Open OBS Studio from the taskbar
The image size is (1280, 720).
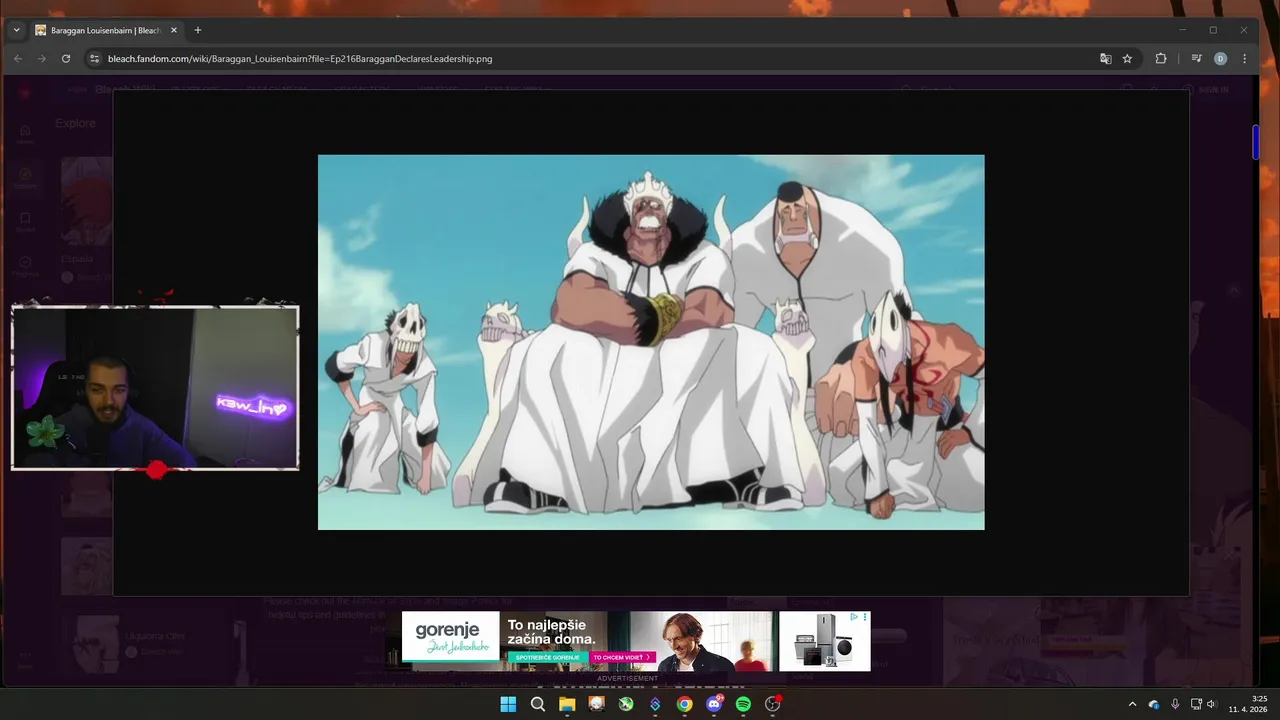click(772, 704)
